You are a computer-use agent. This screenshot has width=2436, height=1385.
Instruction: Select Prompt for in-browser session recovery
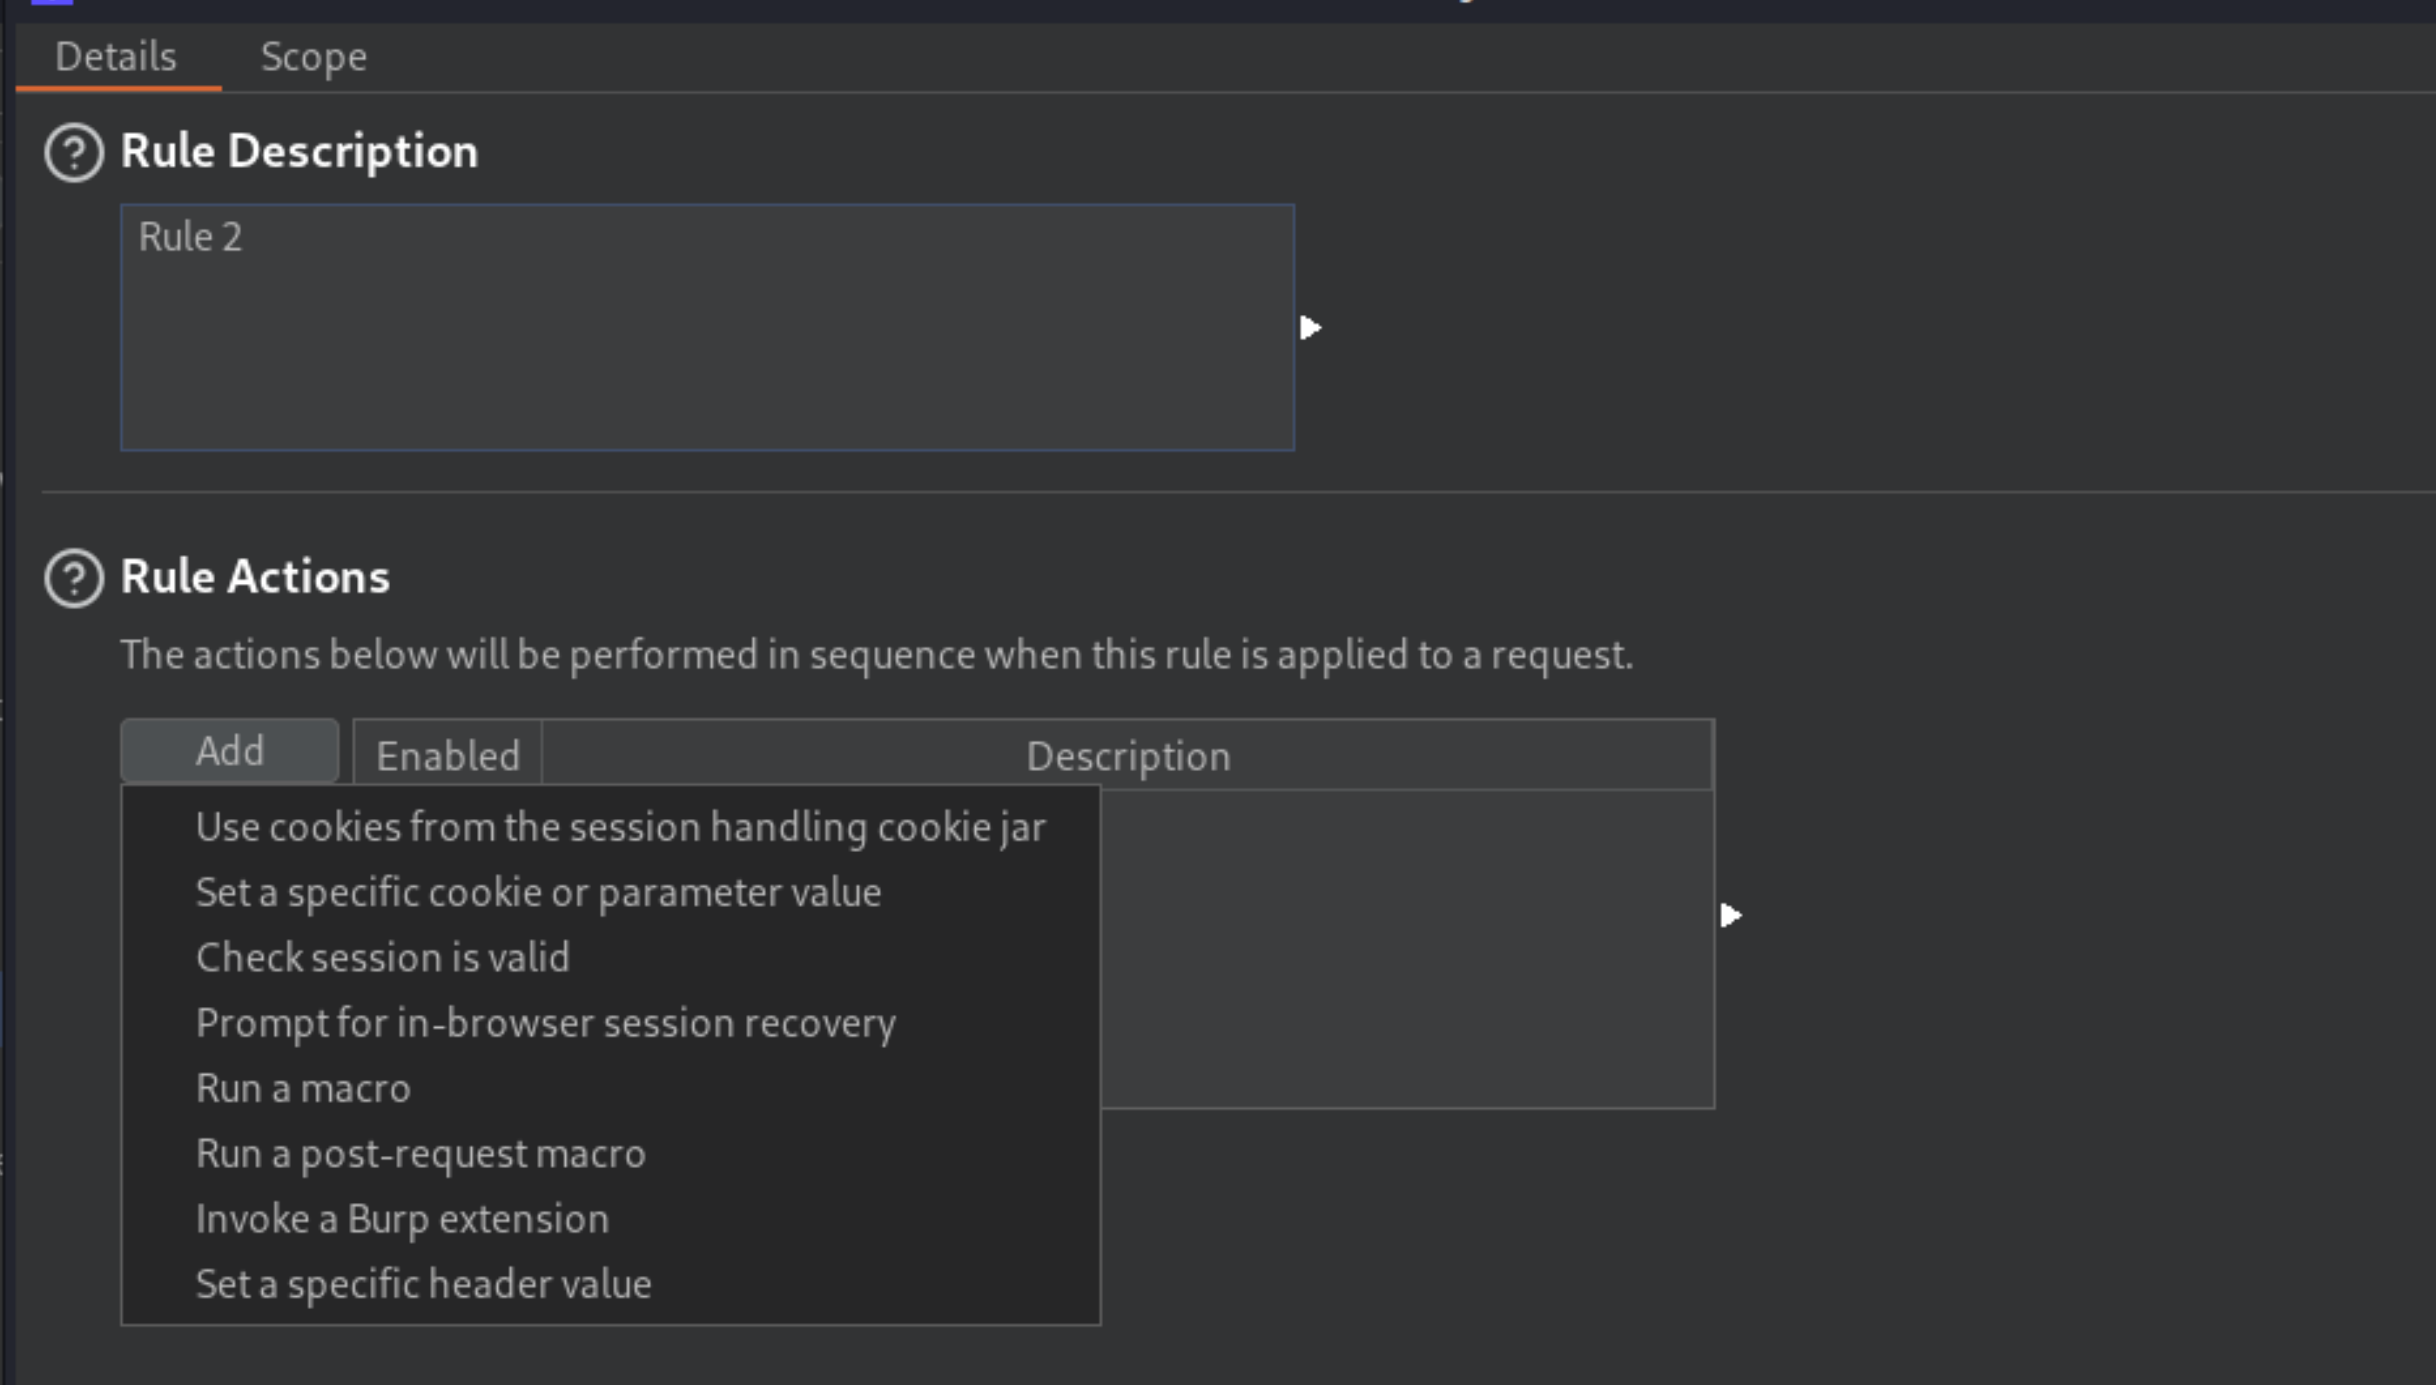(x=545, y=1023)
